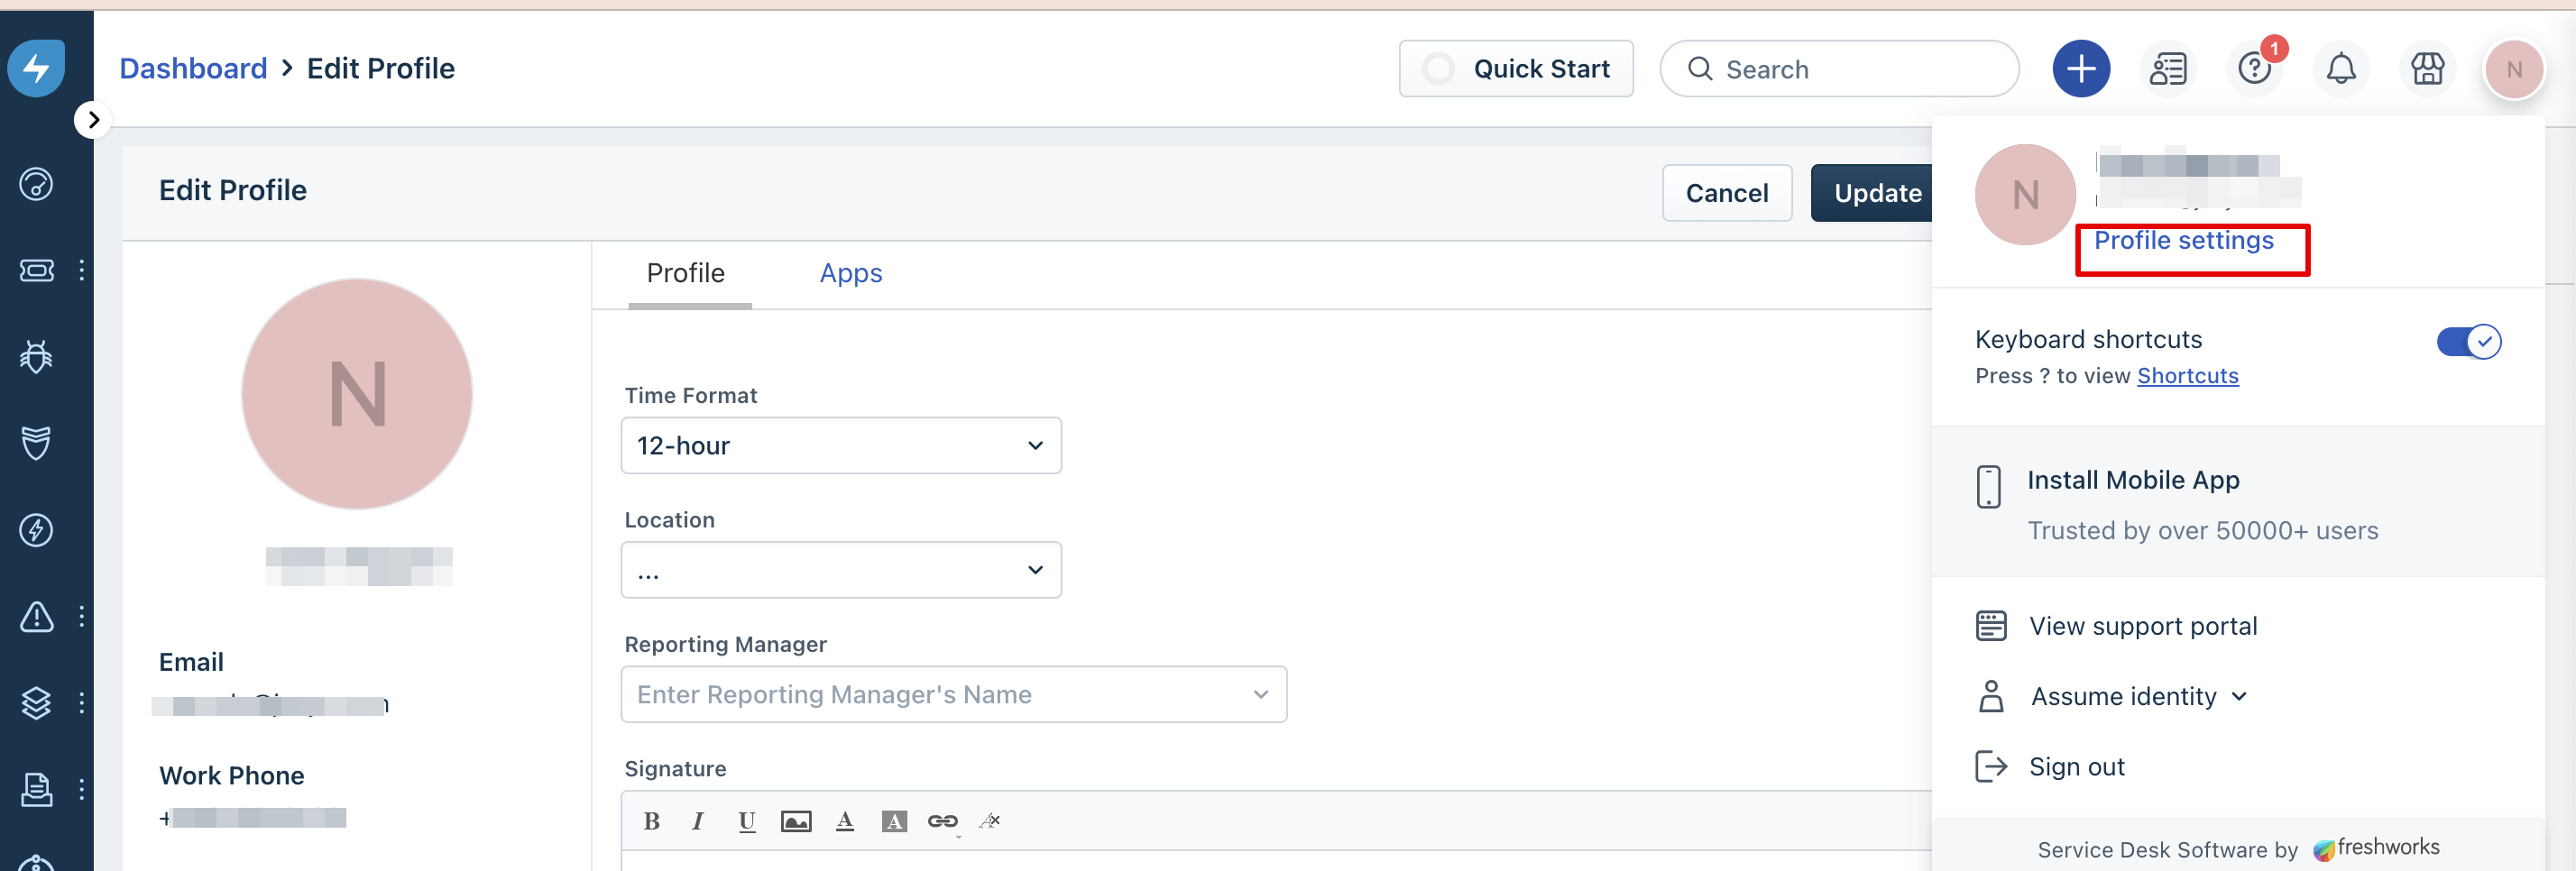Open the Location dropdown
This screenshot has height=871, width=2576.
pos(840,570)
